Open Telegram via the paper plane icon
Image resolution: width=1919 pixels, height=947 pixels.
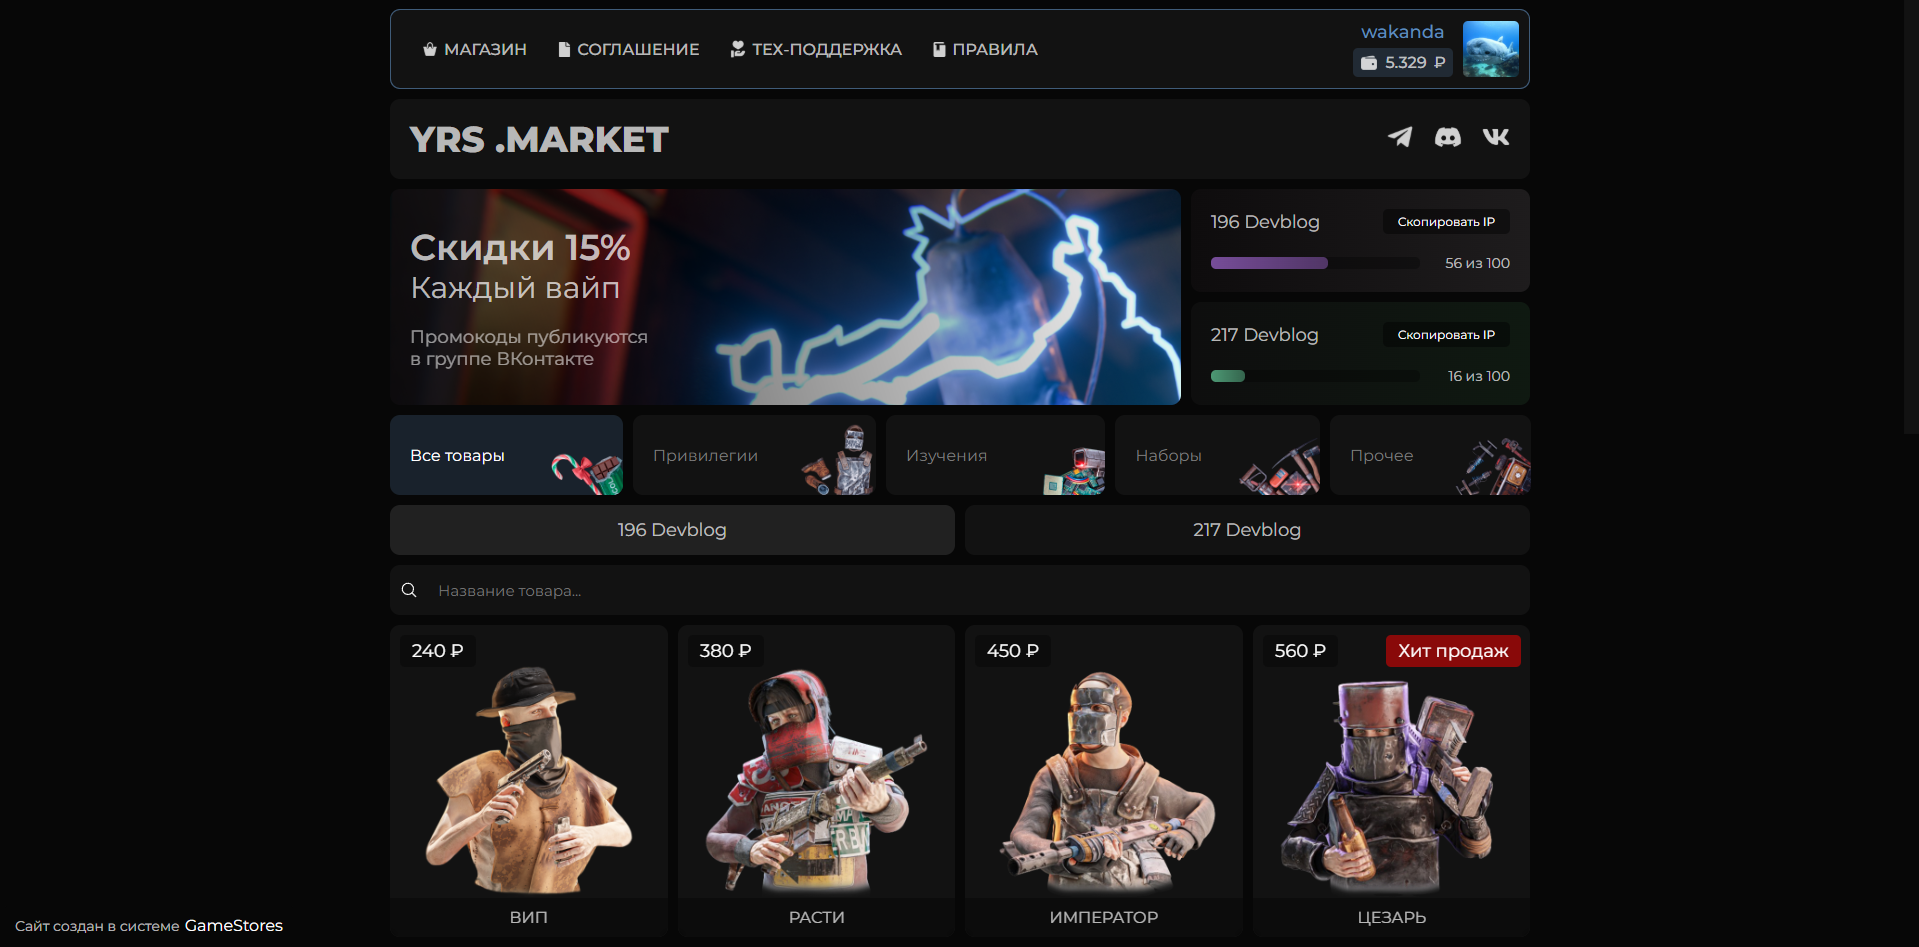point(1400,138)
